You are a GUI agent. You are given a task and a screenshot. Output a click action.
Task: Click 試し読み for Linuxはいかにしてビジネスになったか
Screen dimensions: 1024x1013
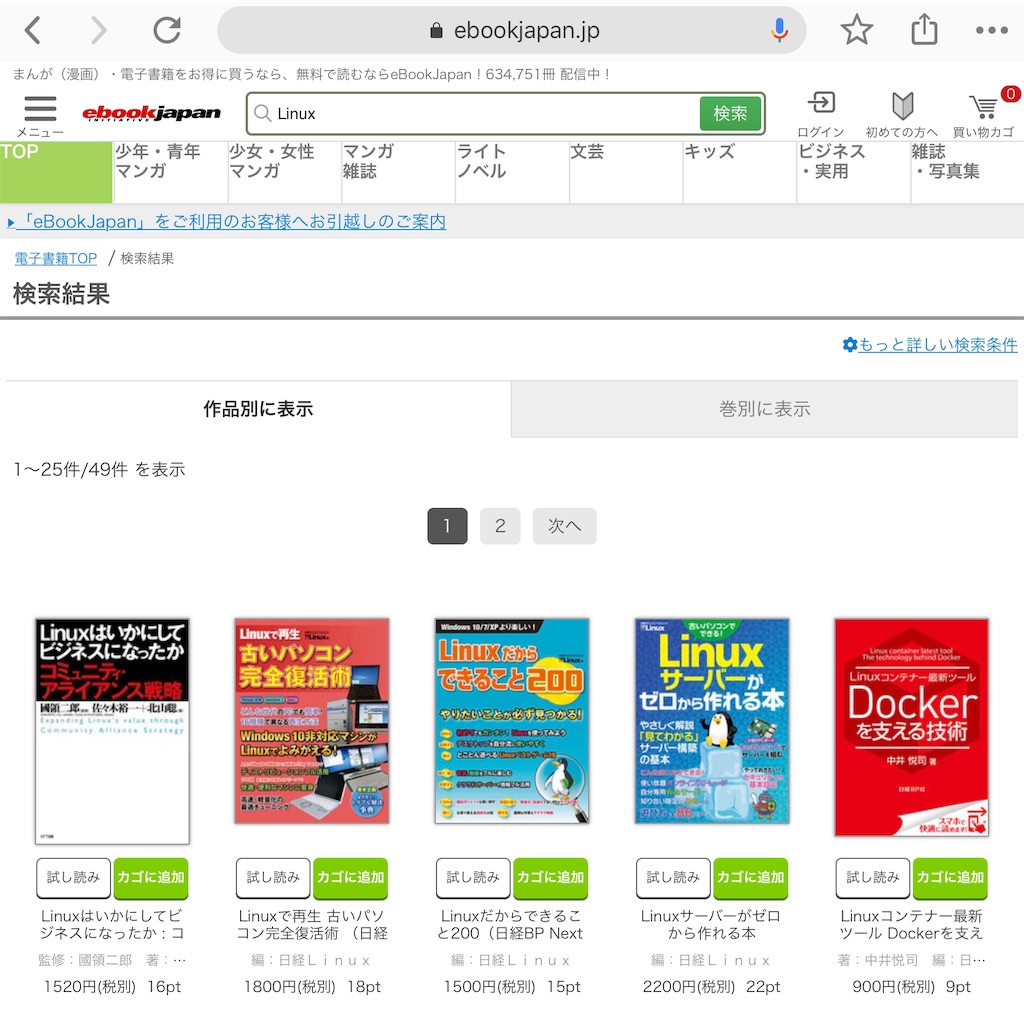coord(74,878)
